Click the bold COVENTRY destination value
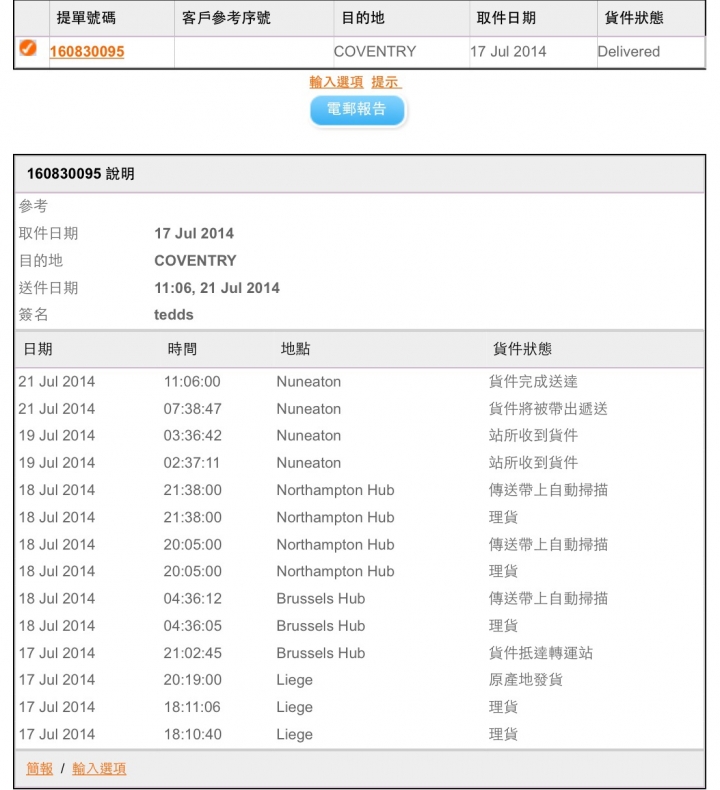720x790 pixels. click(195, 260)
